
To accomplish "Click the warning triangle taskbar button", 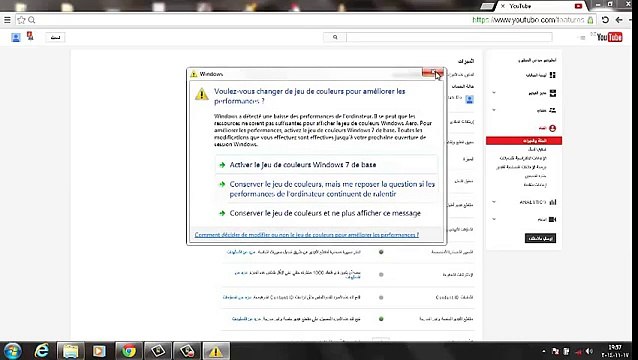I will pos(216,351).
